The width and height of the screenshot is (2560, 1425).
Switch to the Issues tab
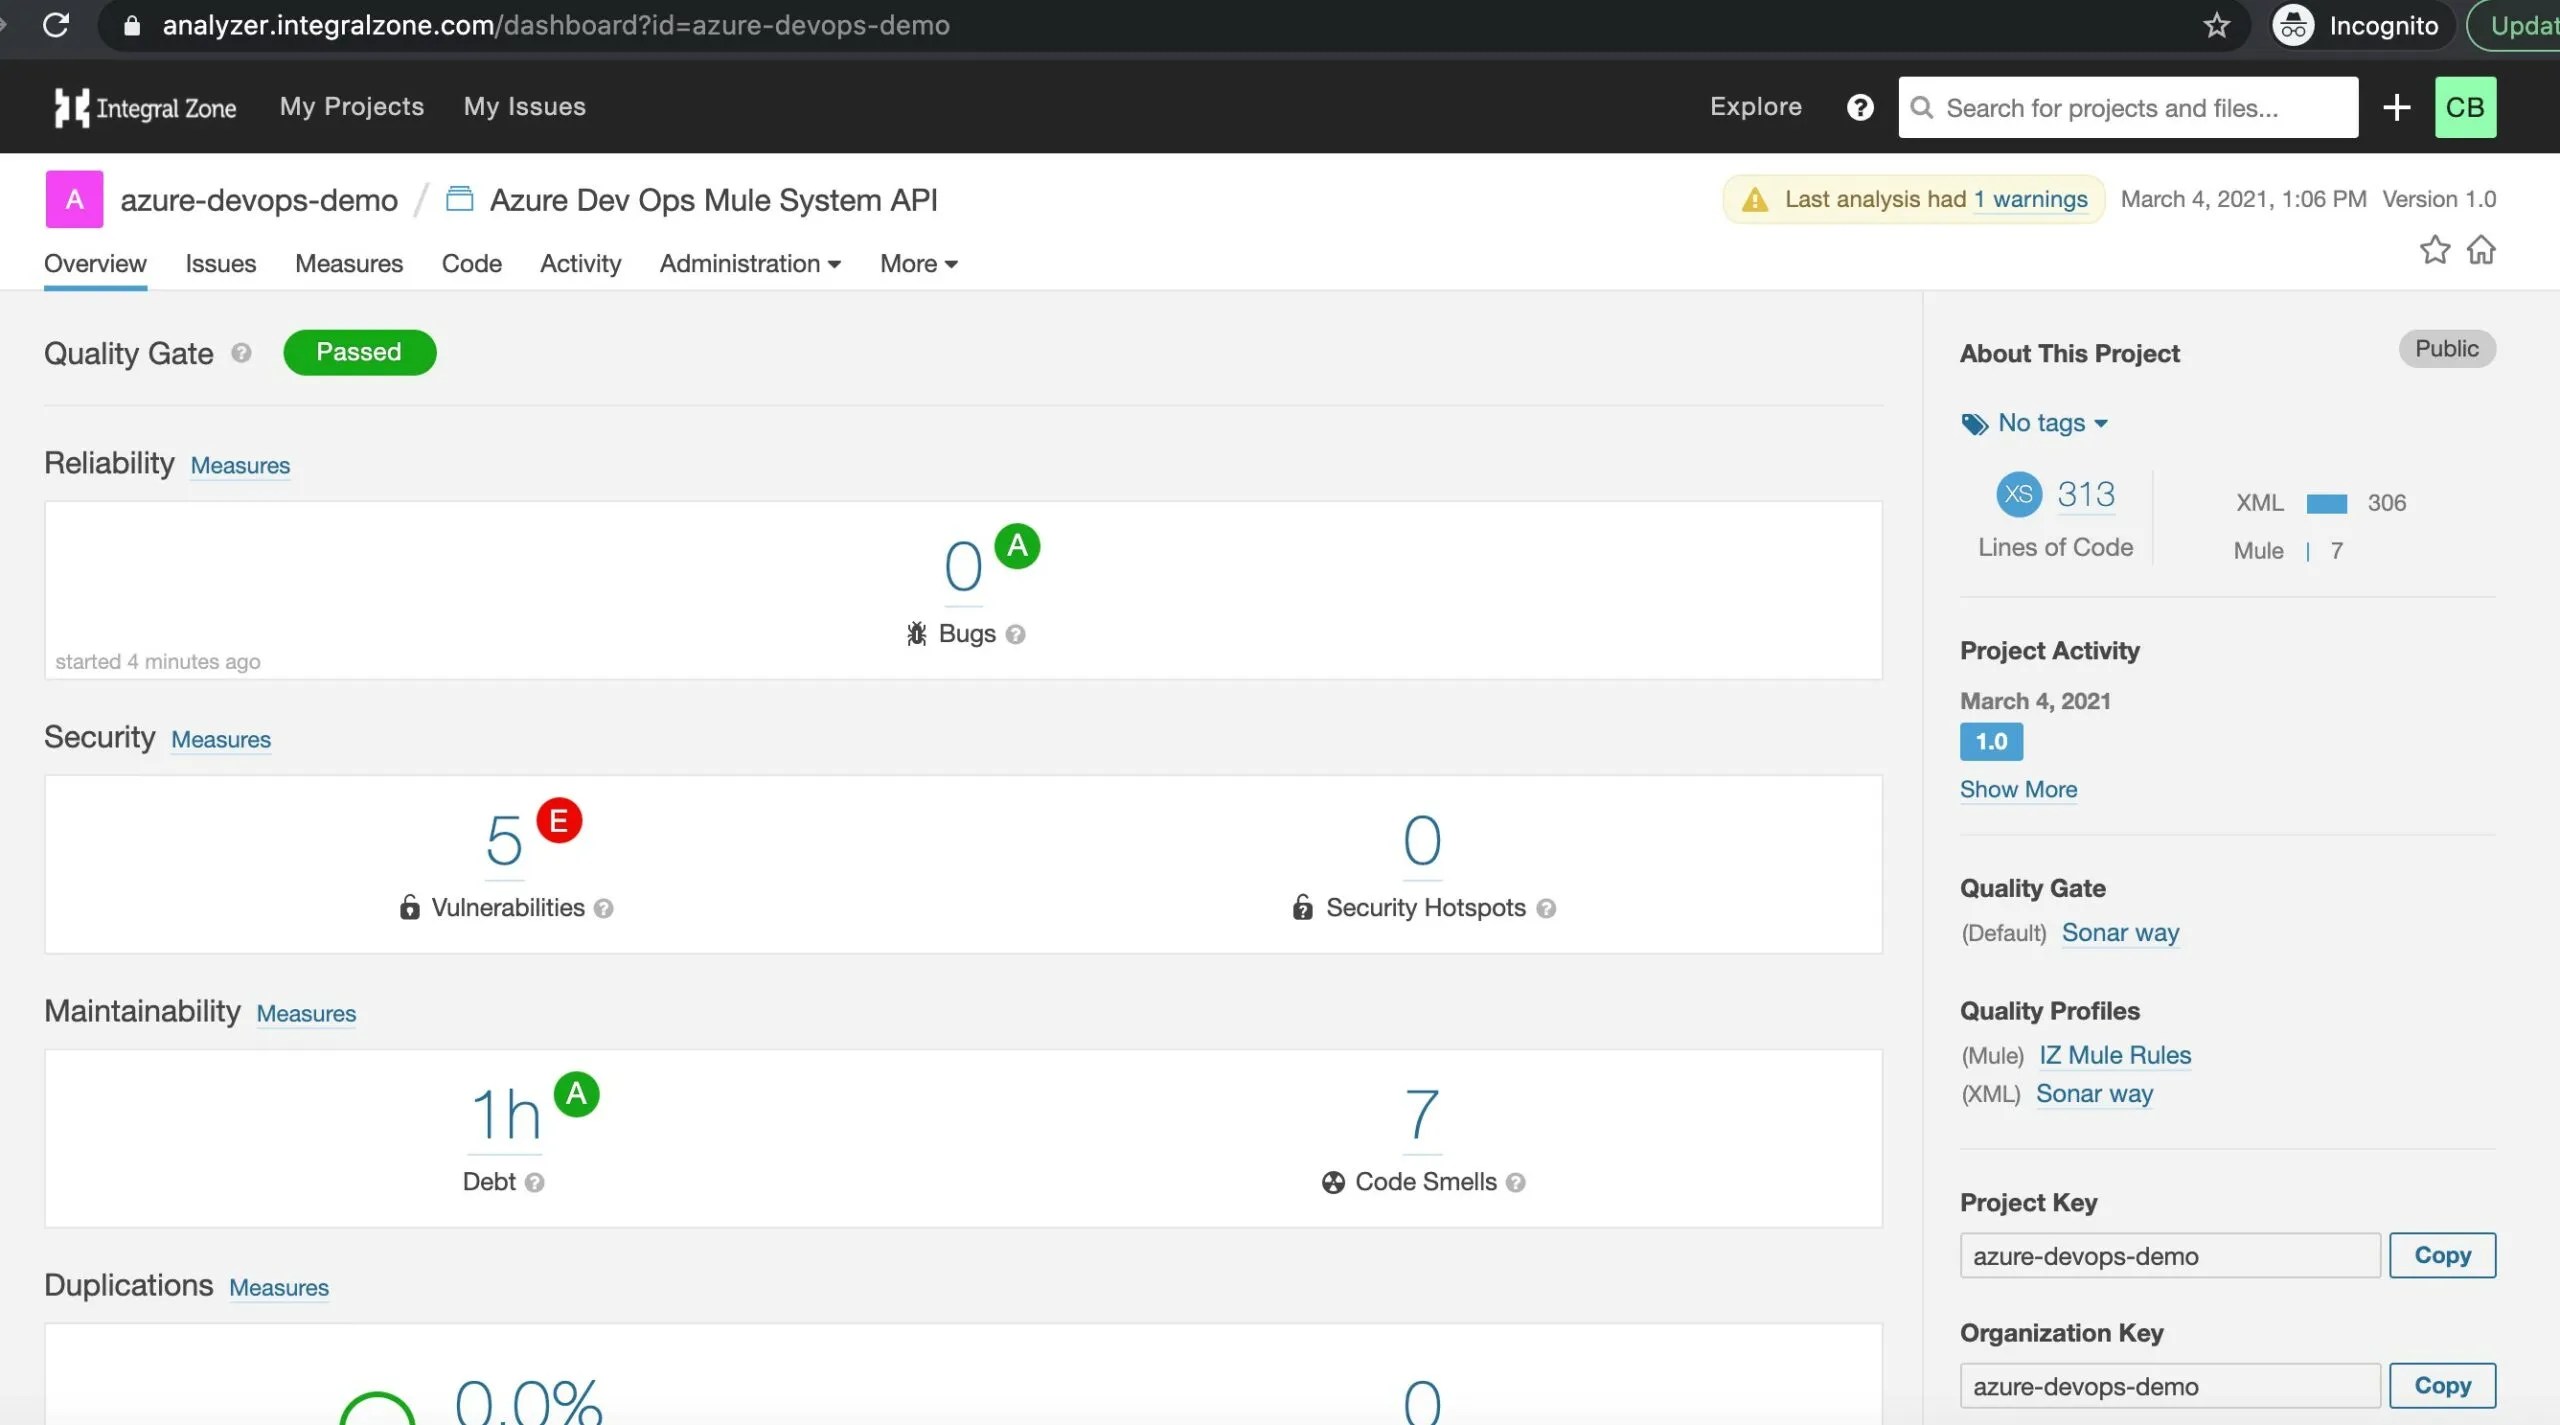pos(220,264)
